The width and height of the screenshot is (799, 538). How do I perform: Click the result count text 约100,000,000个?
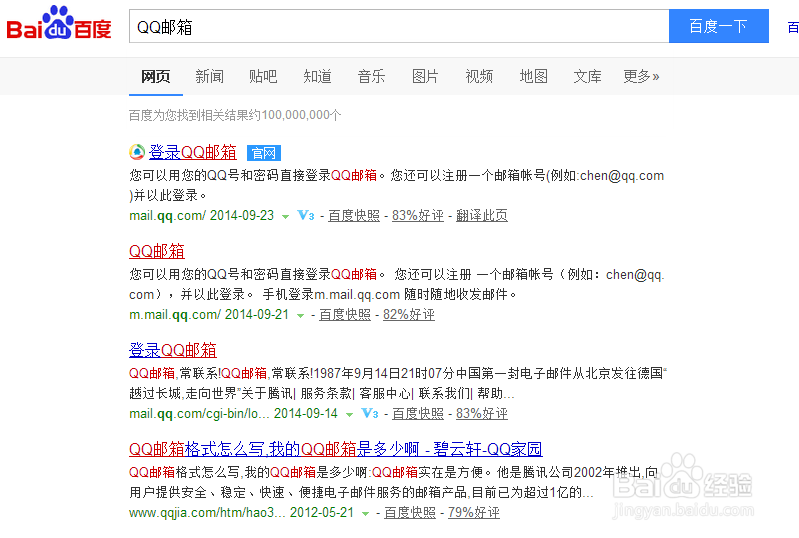pos(295,115)
